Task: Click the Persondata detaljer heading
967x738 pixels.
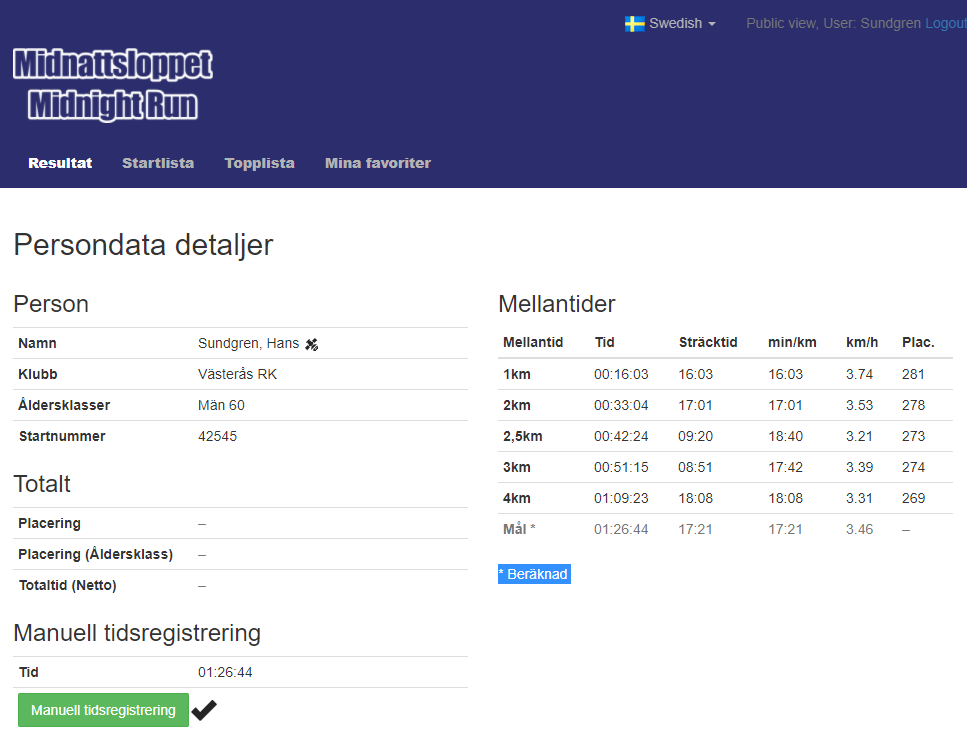Action: point(143,245)
